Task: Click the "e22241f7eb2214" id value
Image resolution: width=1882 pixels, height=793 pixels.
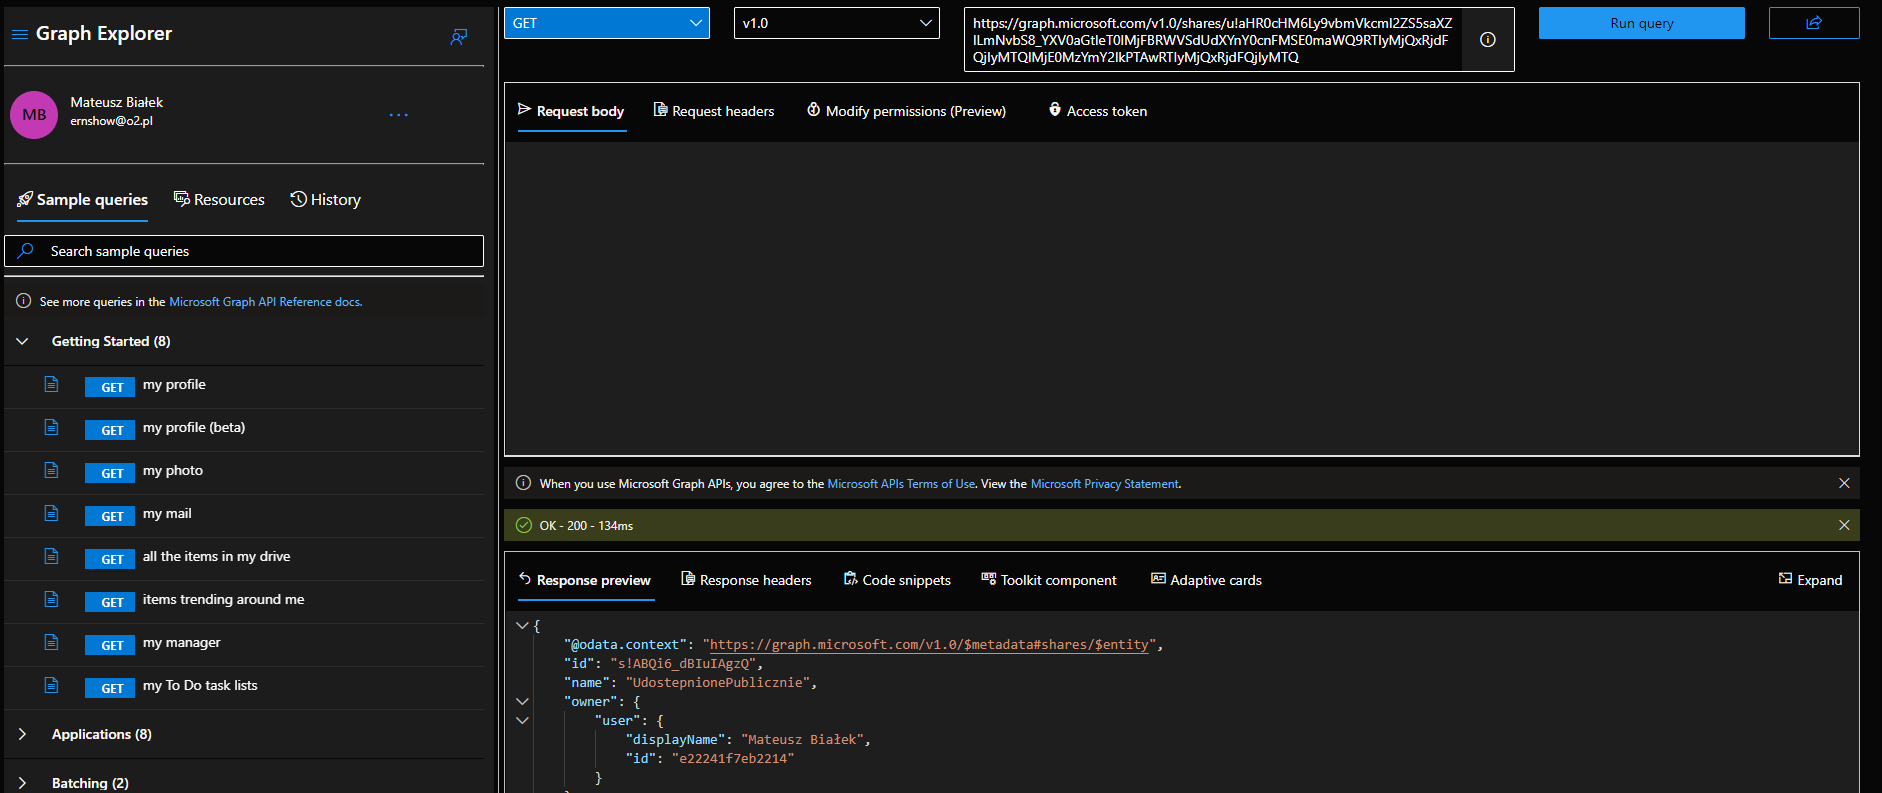Action: tap(732, 759)
